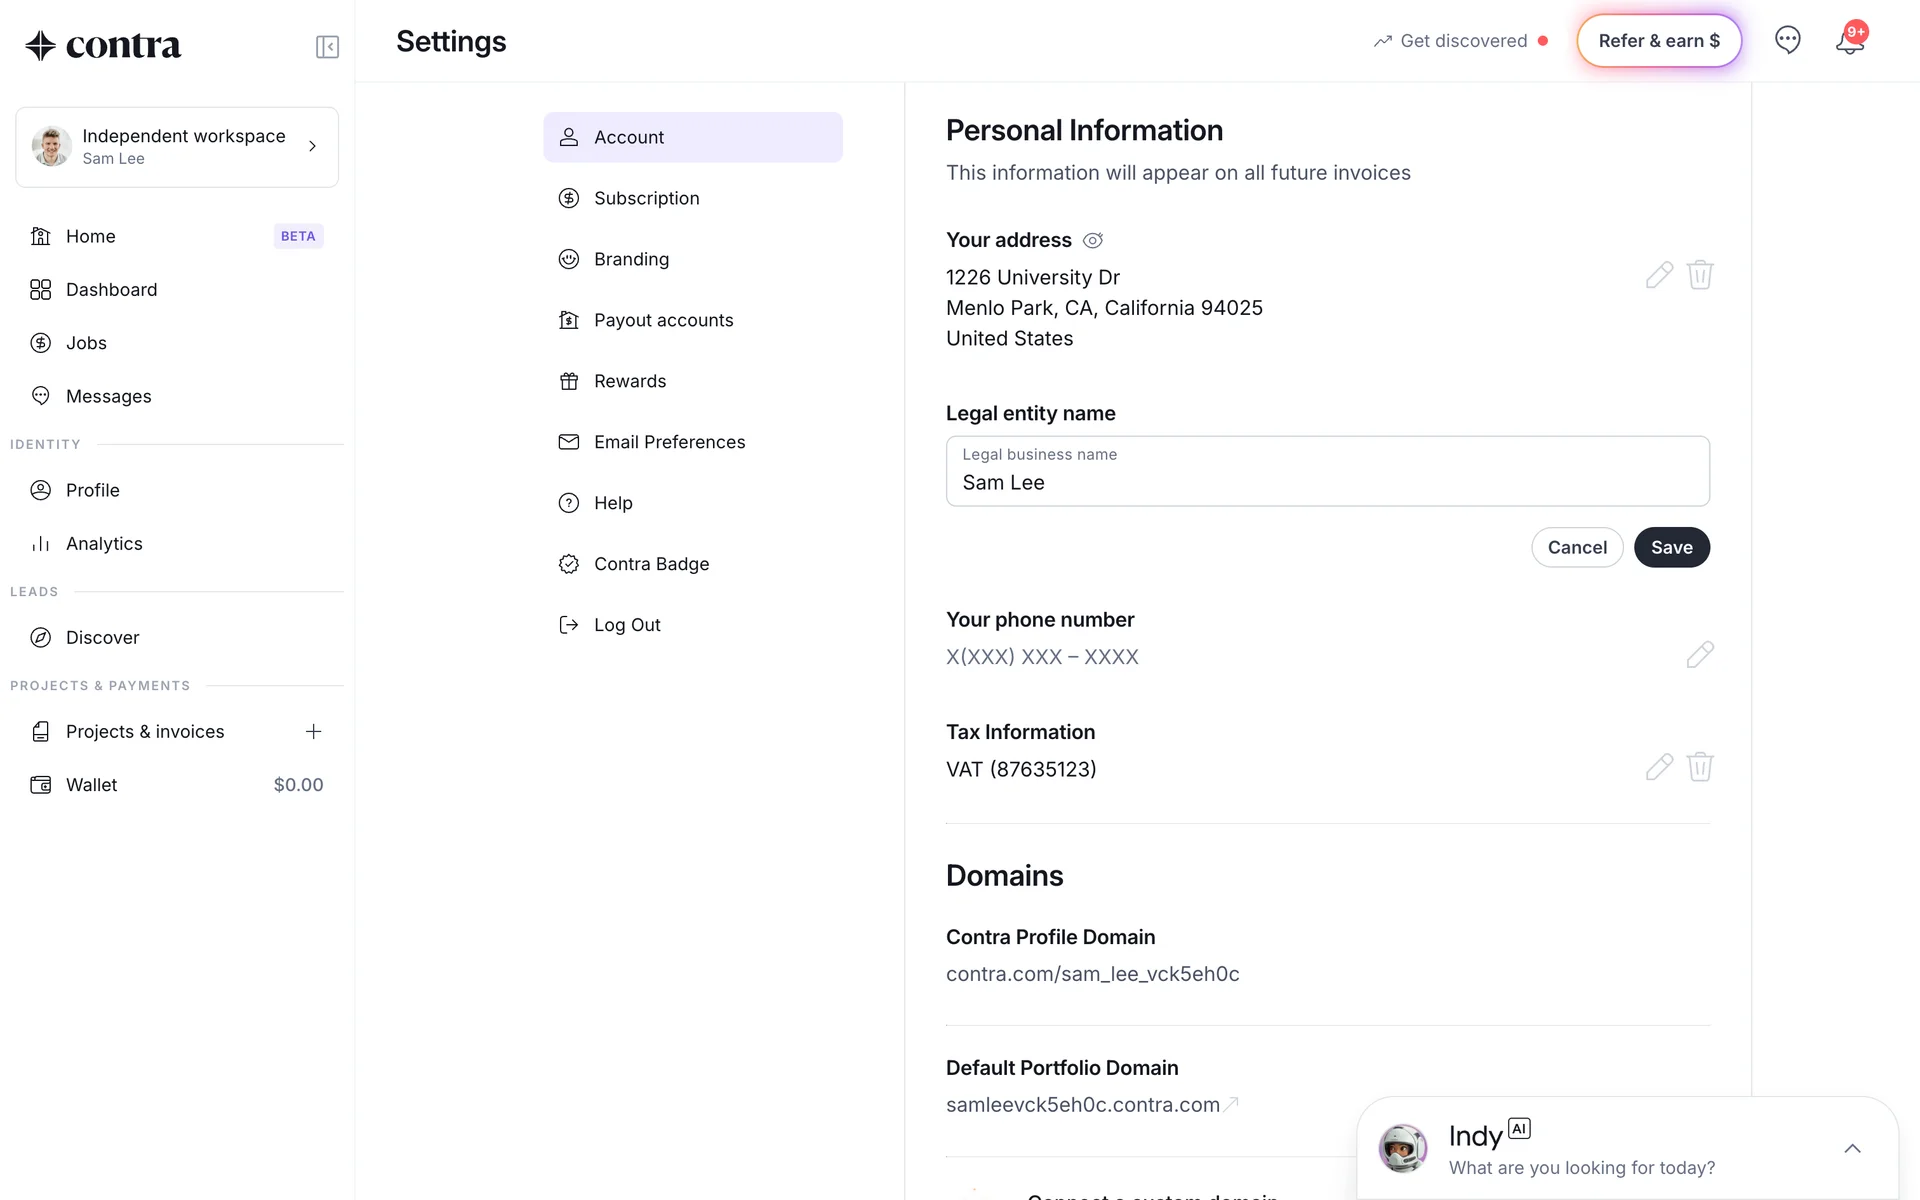This screenshot has height=1200, width=1920.
Task: Expand the Independent workspace switcher
Action: (177, 147)
